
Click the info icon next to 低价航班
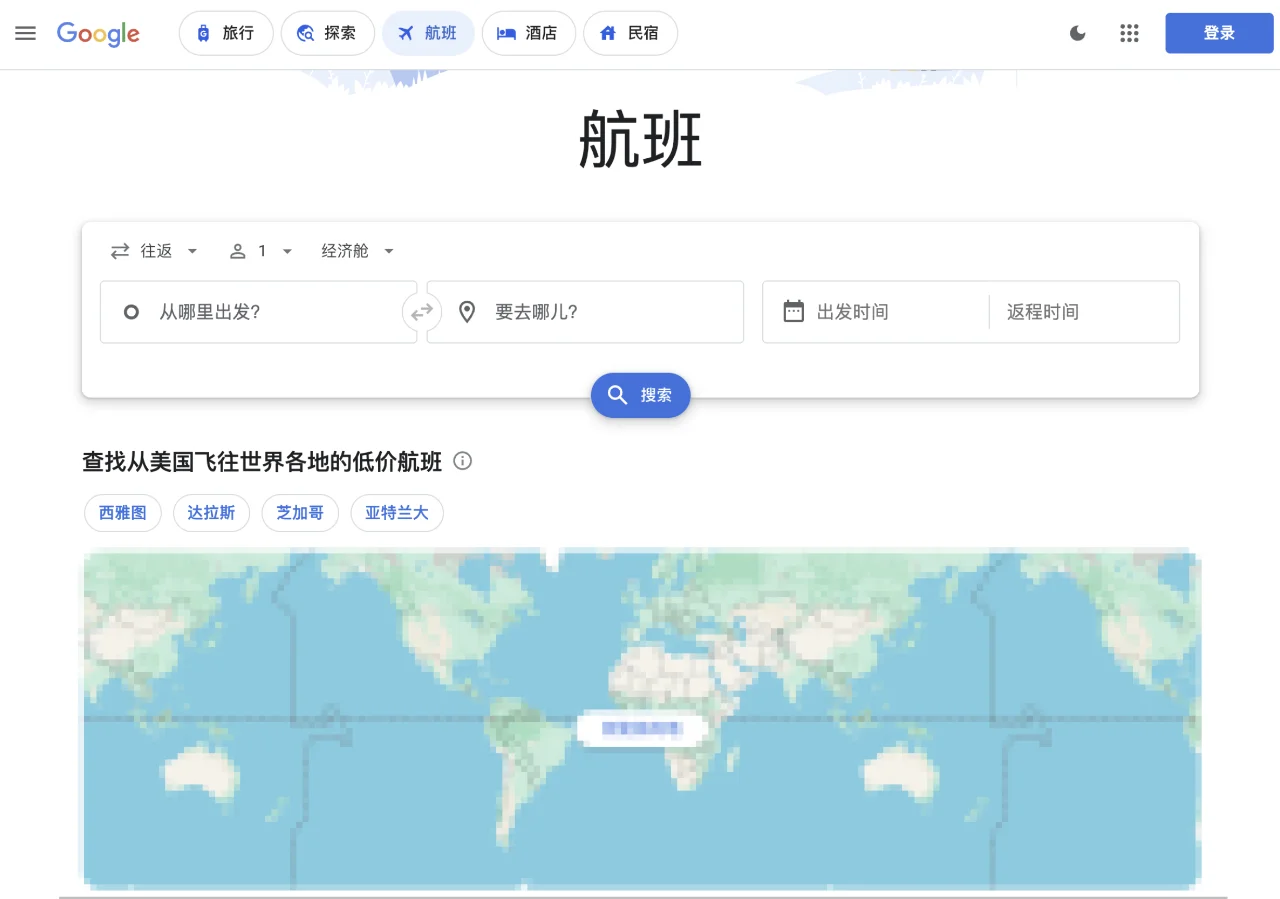[462, 461]
